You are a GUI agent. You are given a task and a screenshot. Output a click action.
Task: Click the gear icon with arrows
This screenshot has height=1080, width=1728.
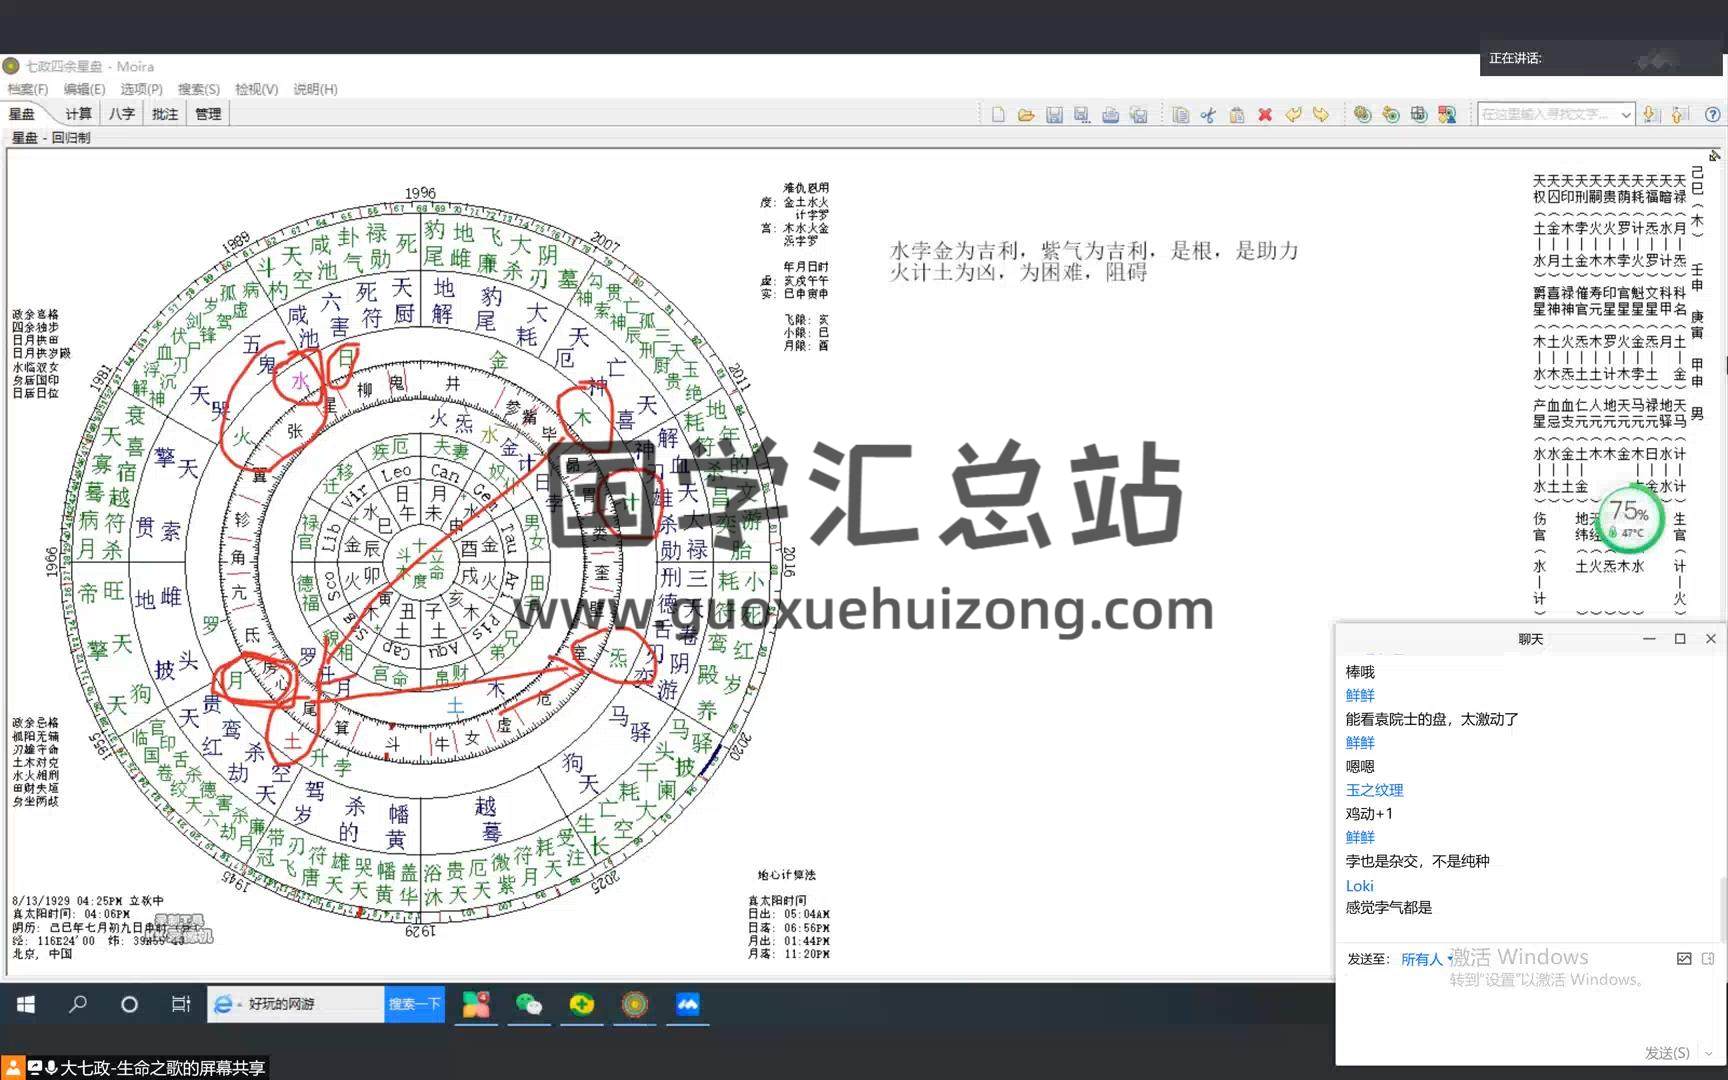click(1390, 115)
